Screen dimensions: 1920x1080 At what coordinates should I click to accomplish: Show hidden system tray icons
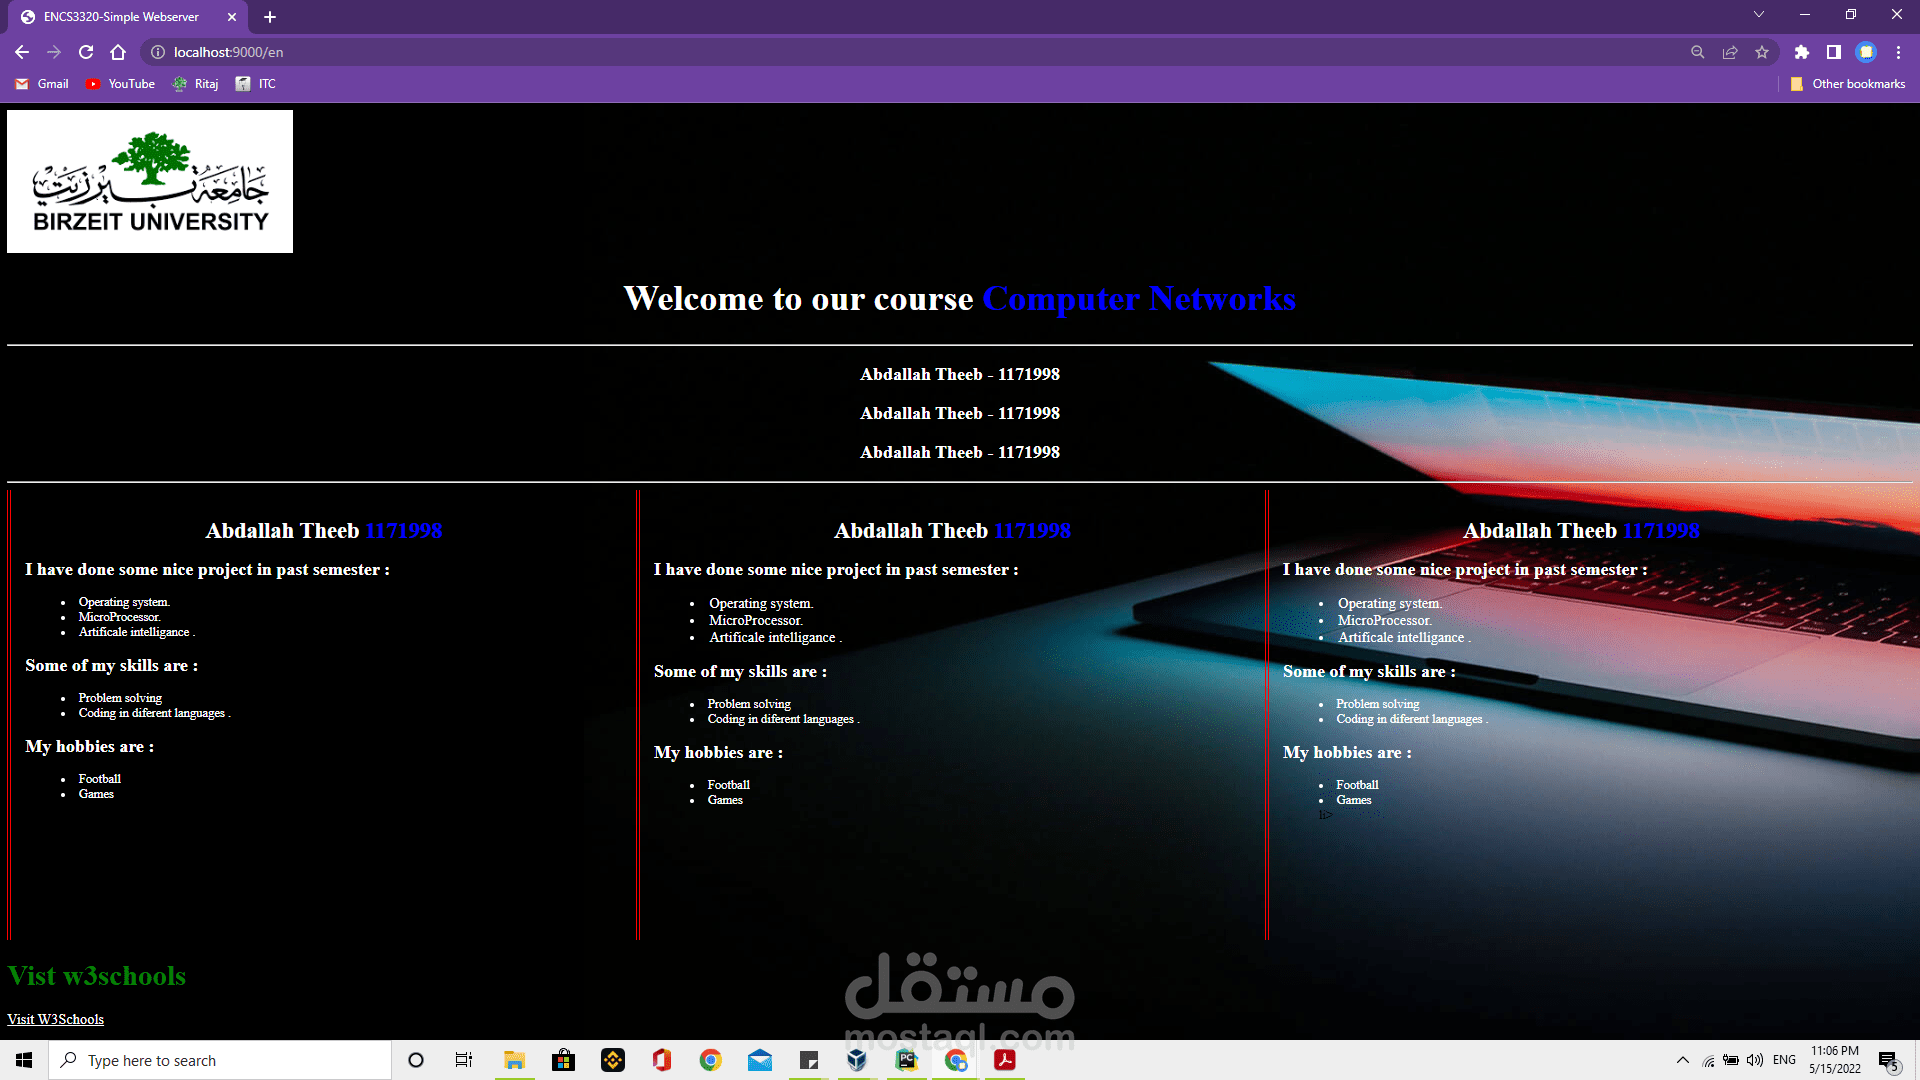point(1682,1060)
